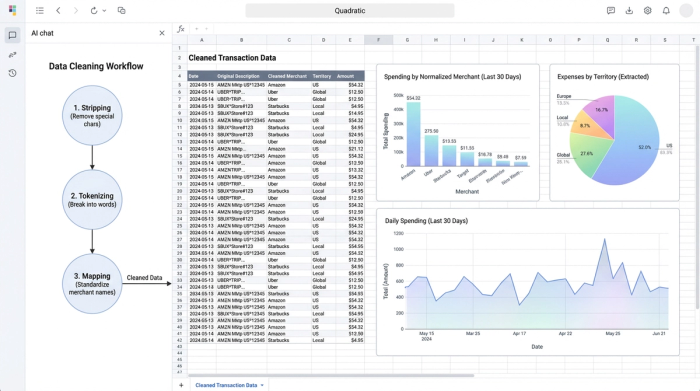This screenshot has width=700, height=391.
Task: Open the history clock sidebar icon
Action: coord(12,73)
